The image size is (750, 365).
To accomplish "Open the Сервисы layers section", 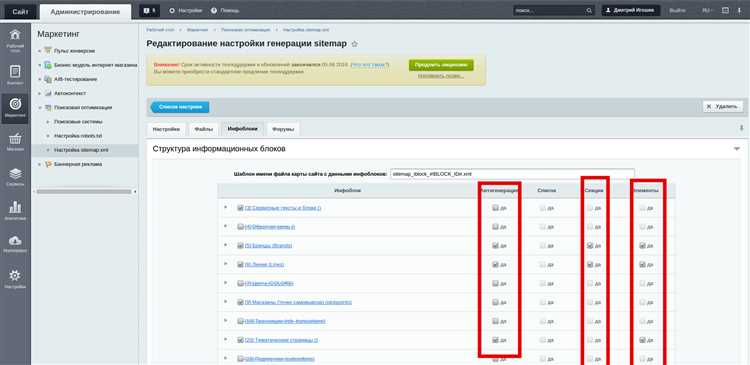I will [x=15, y=177].
